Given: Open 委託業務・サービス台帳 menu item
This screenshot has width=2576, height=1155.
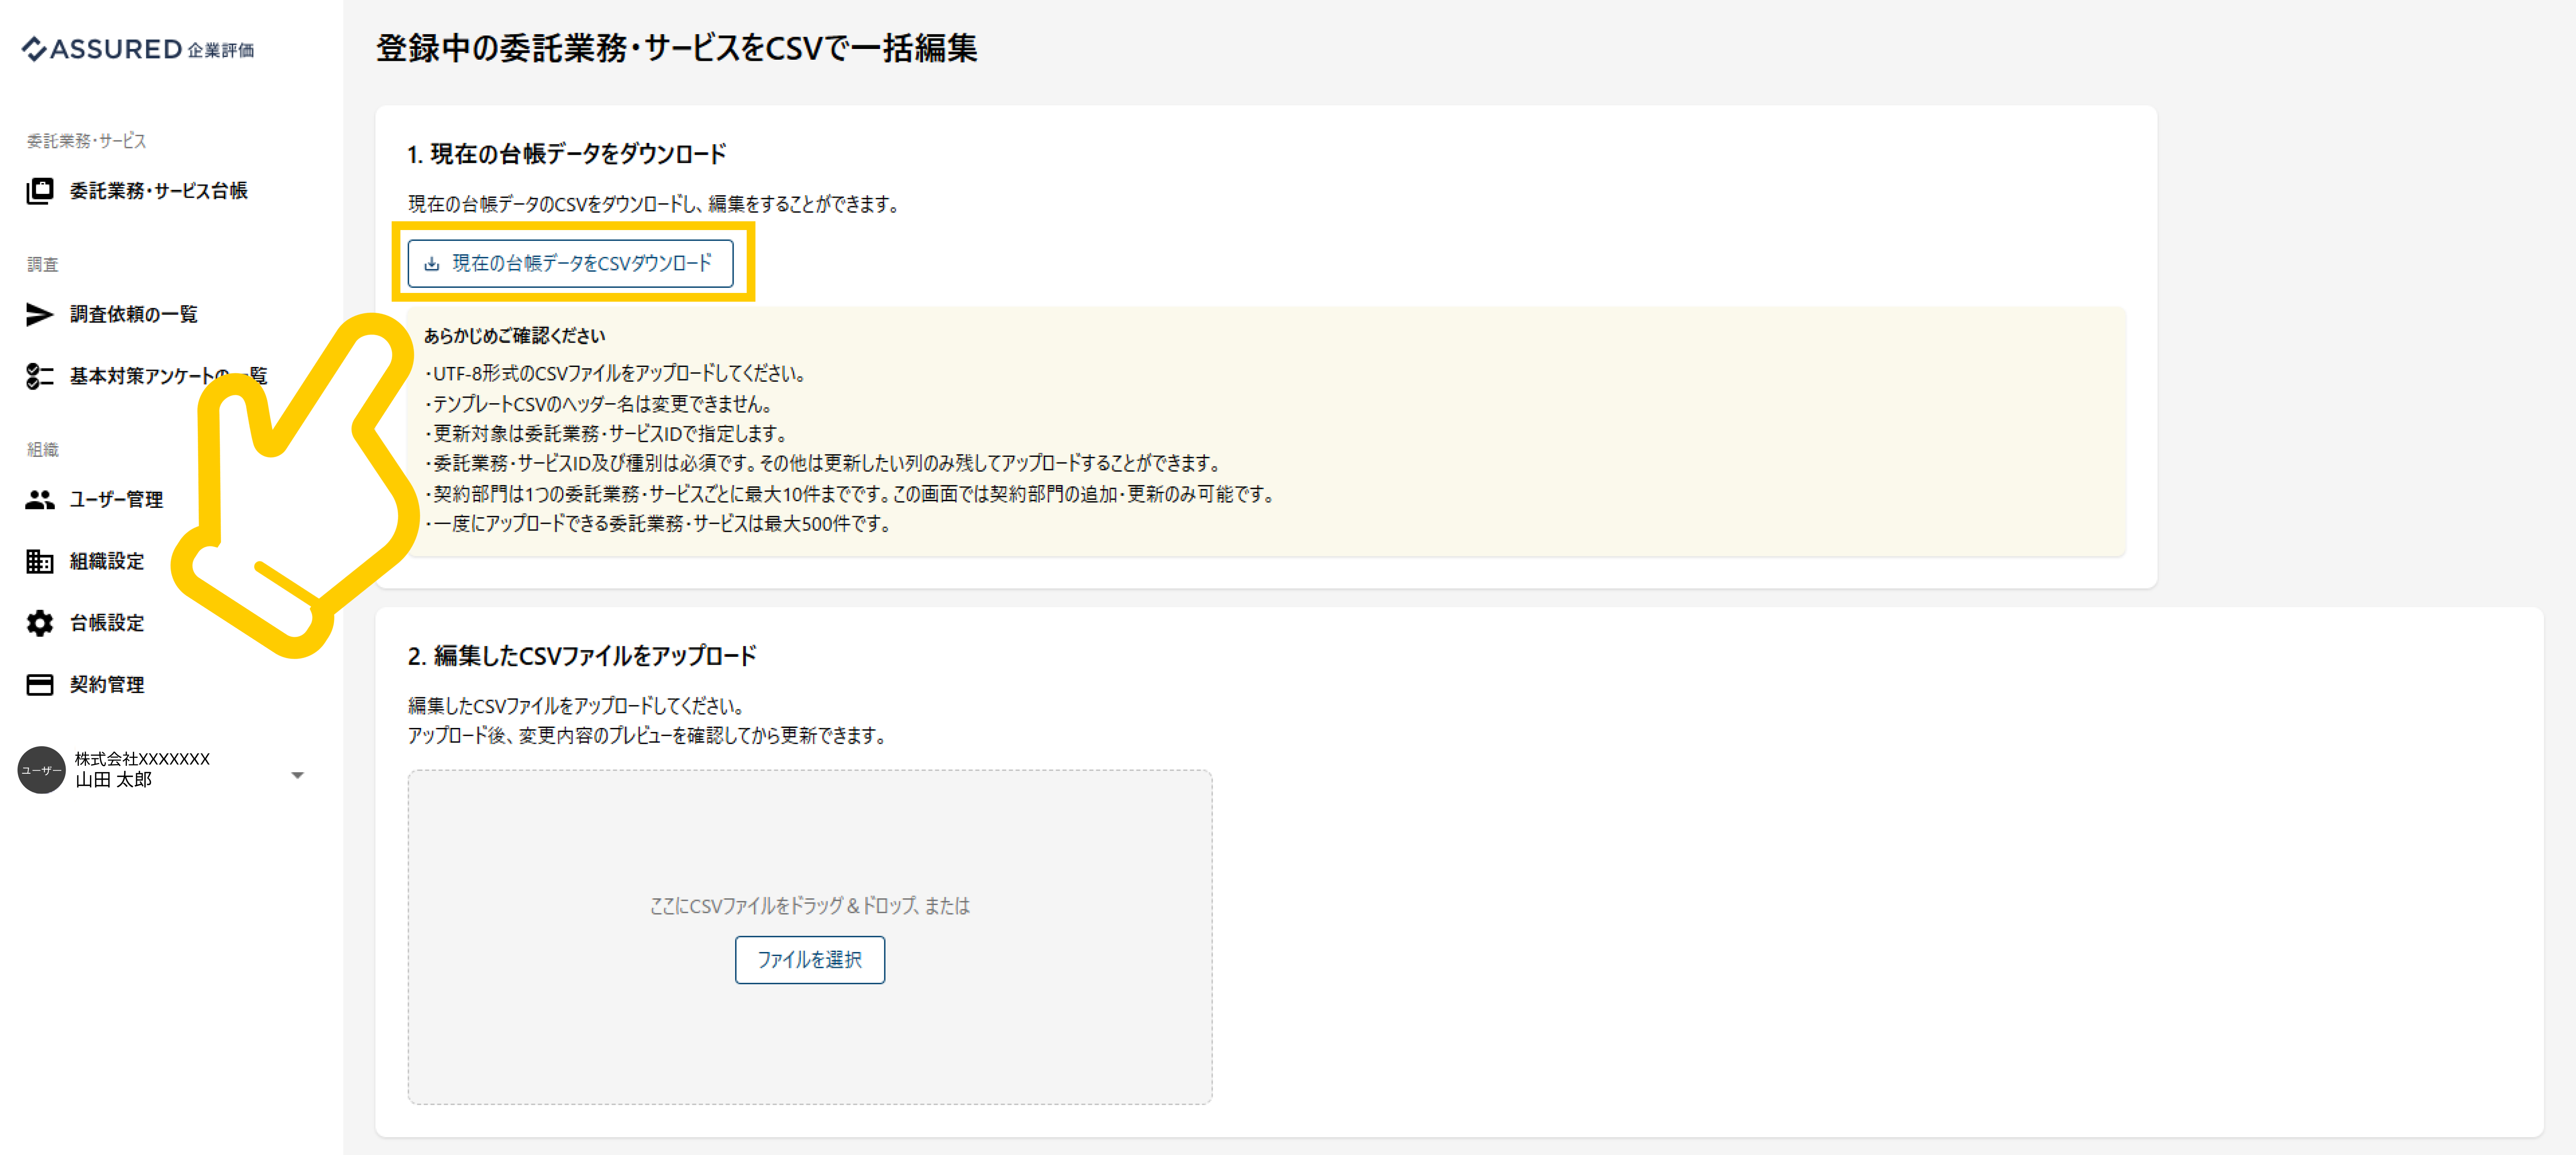Looking at the screenshot, I should click(158, 191).
